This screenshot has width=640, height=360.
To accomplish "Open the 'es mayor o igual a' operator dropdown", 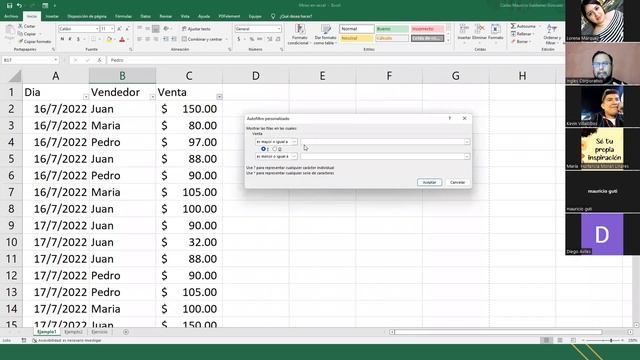I will pyautogui.click(x=294, y=142).
